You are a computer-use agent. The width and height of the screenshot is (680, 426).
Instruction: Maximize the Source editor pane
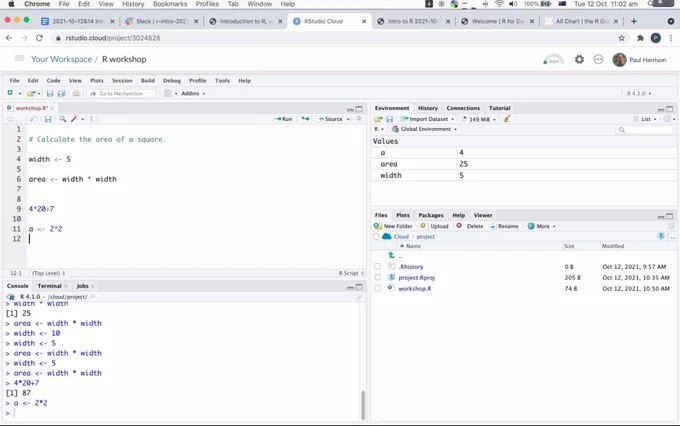[x=359, y=109]
